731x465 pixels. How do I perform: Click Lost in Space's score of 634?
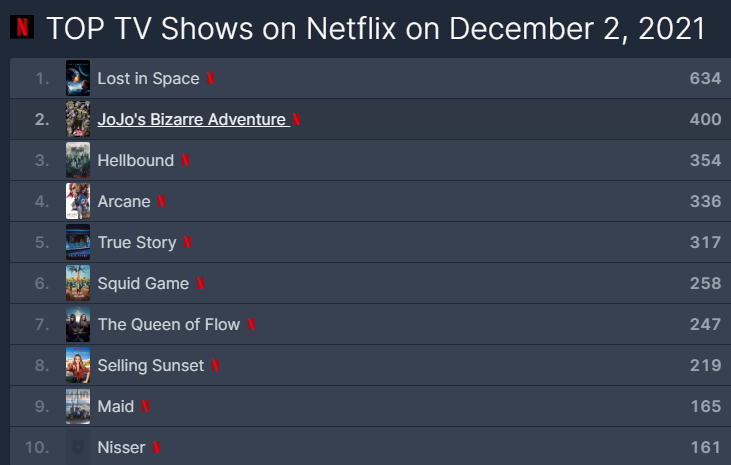(704, 79)
